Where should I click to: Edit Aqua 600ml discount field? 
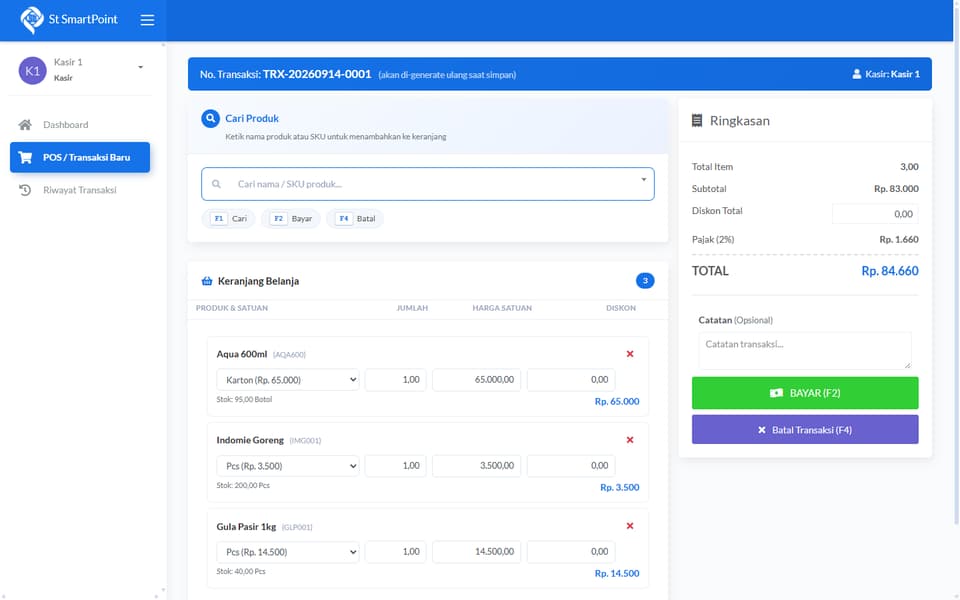click(x=571, y=380)
